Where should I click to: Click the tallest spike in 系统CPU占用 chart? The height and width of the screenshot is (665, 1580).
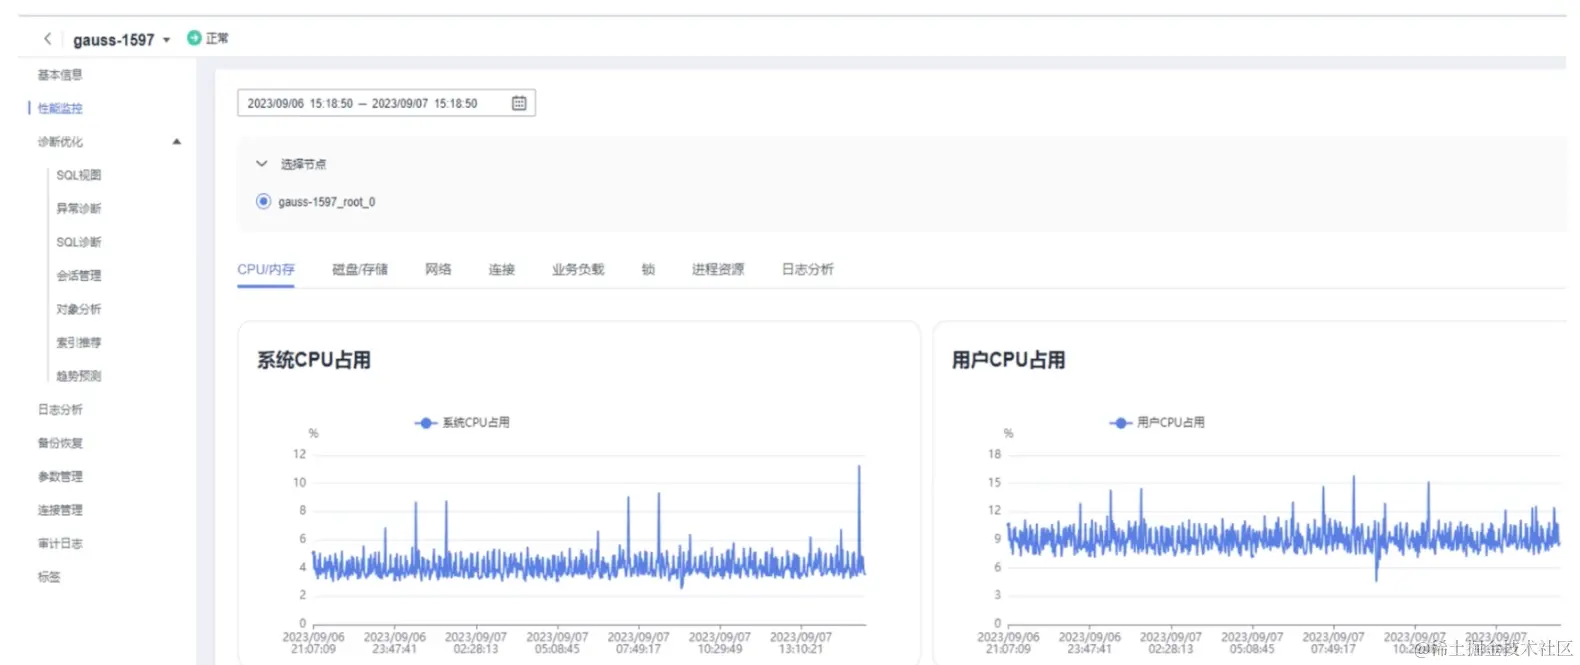[x=858, y=468]
